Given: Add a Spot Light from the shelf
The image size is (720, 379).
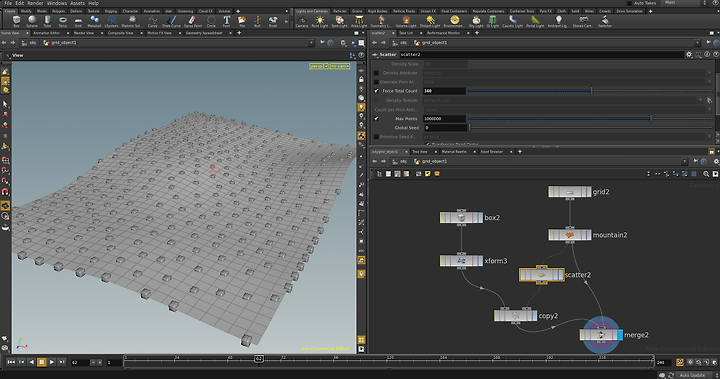Looking at the screenshot, I should coord(339,21).
